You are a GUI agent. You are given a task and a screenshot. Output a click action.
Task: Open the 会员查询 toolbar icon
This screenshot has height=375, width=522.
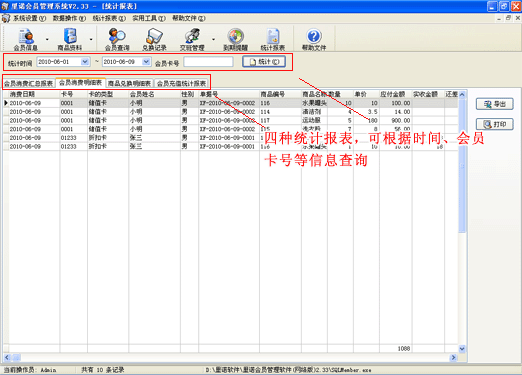pyautogui.click(x=117, y=39)
